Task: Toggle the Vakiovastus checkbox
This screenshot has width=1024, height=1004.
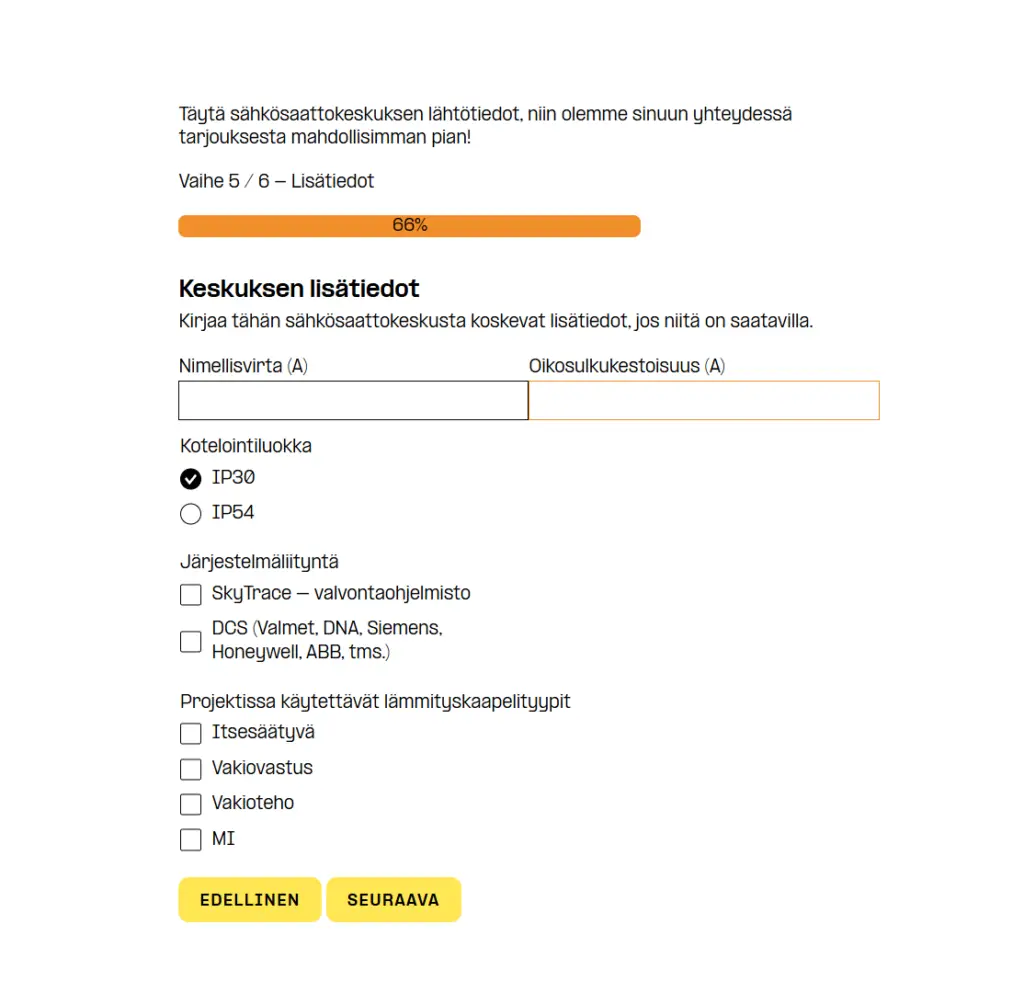Action: point(191,769)
